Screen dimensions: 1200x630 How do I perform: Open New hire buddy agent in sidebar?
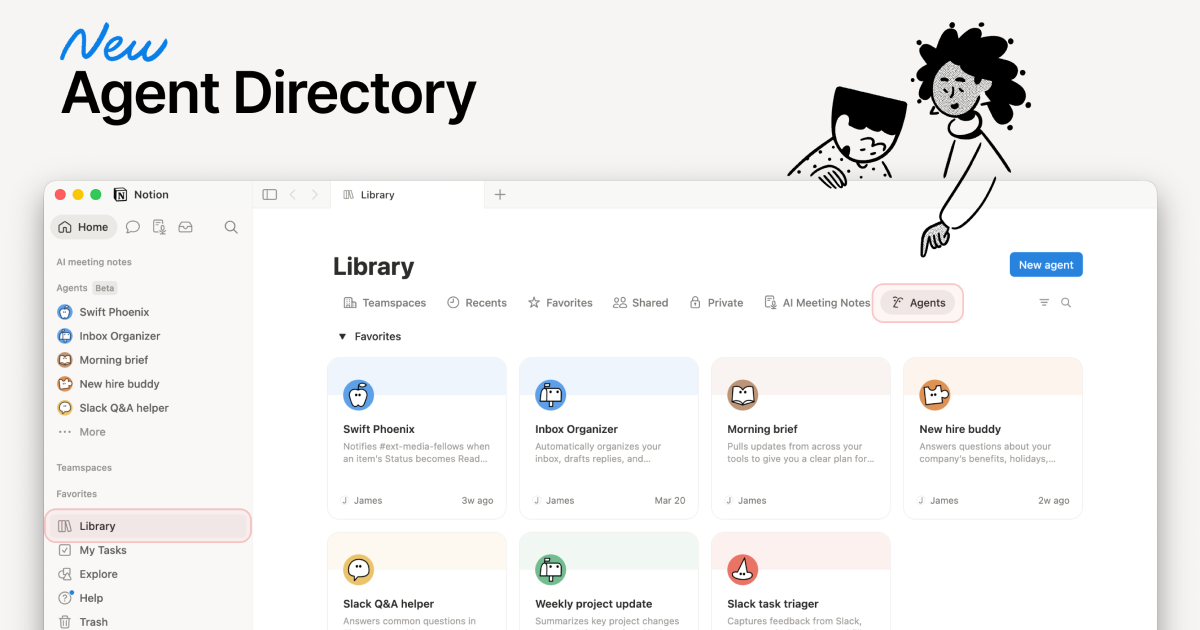119,384
